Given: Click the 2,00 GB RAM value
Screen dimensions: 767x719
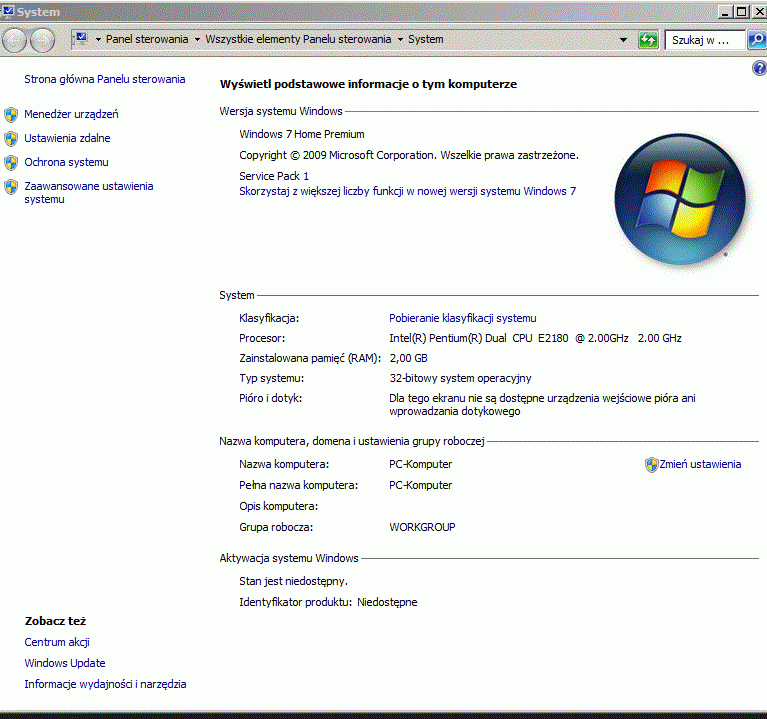Looking at the screenshot, I should point(408,359).
